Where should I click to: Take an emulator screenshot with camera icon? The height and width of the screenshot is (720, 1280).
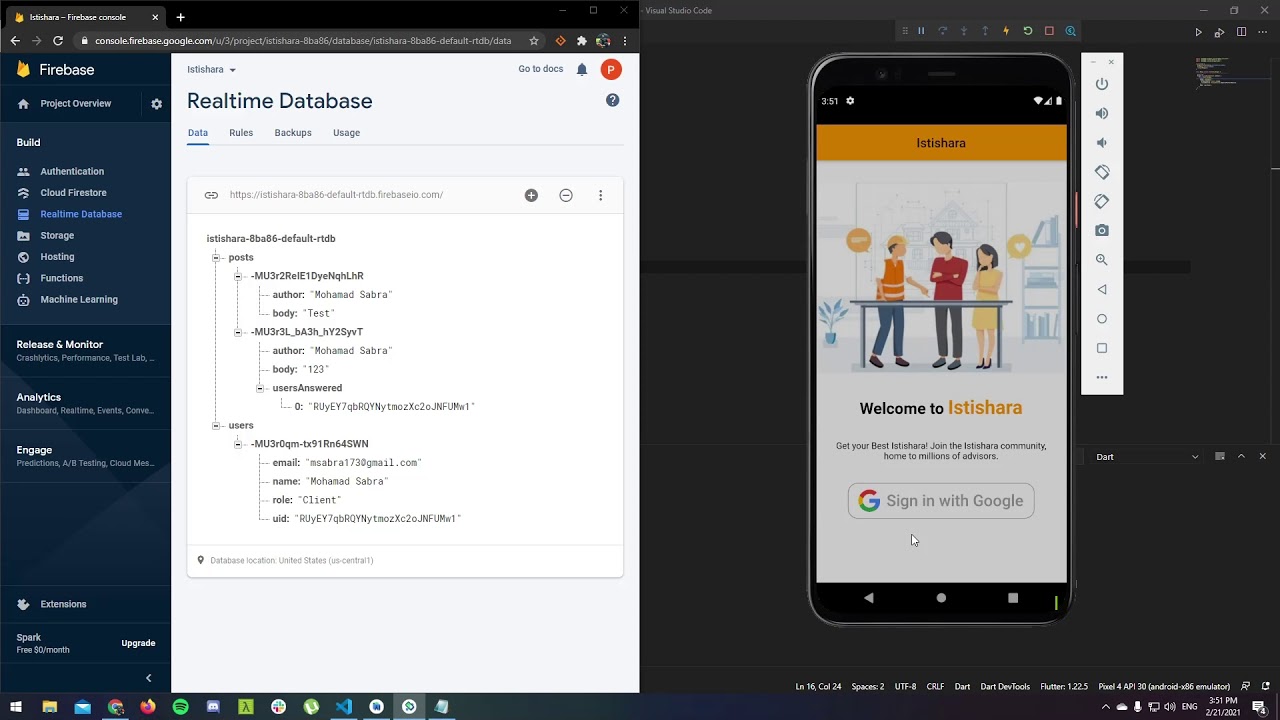pos(1102,230)
